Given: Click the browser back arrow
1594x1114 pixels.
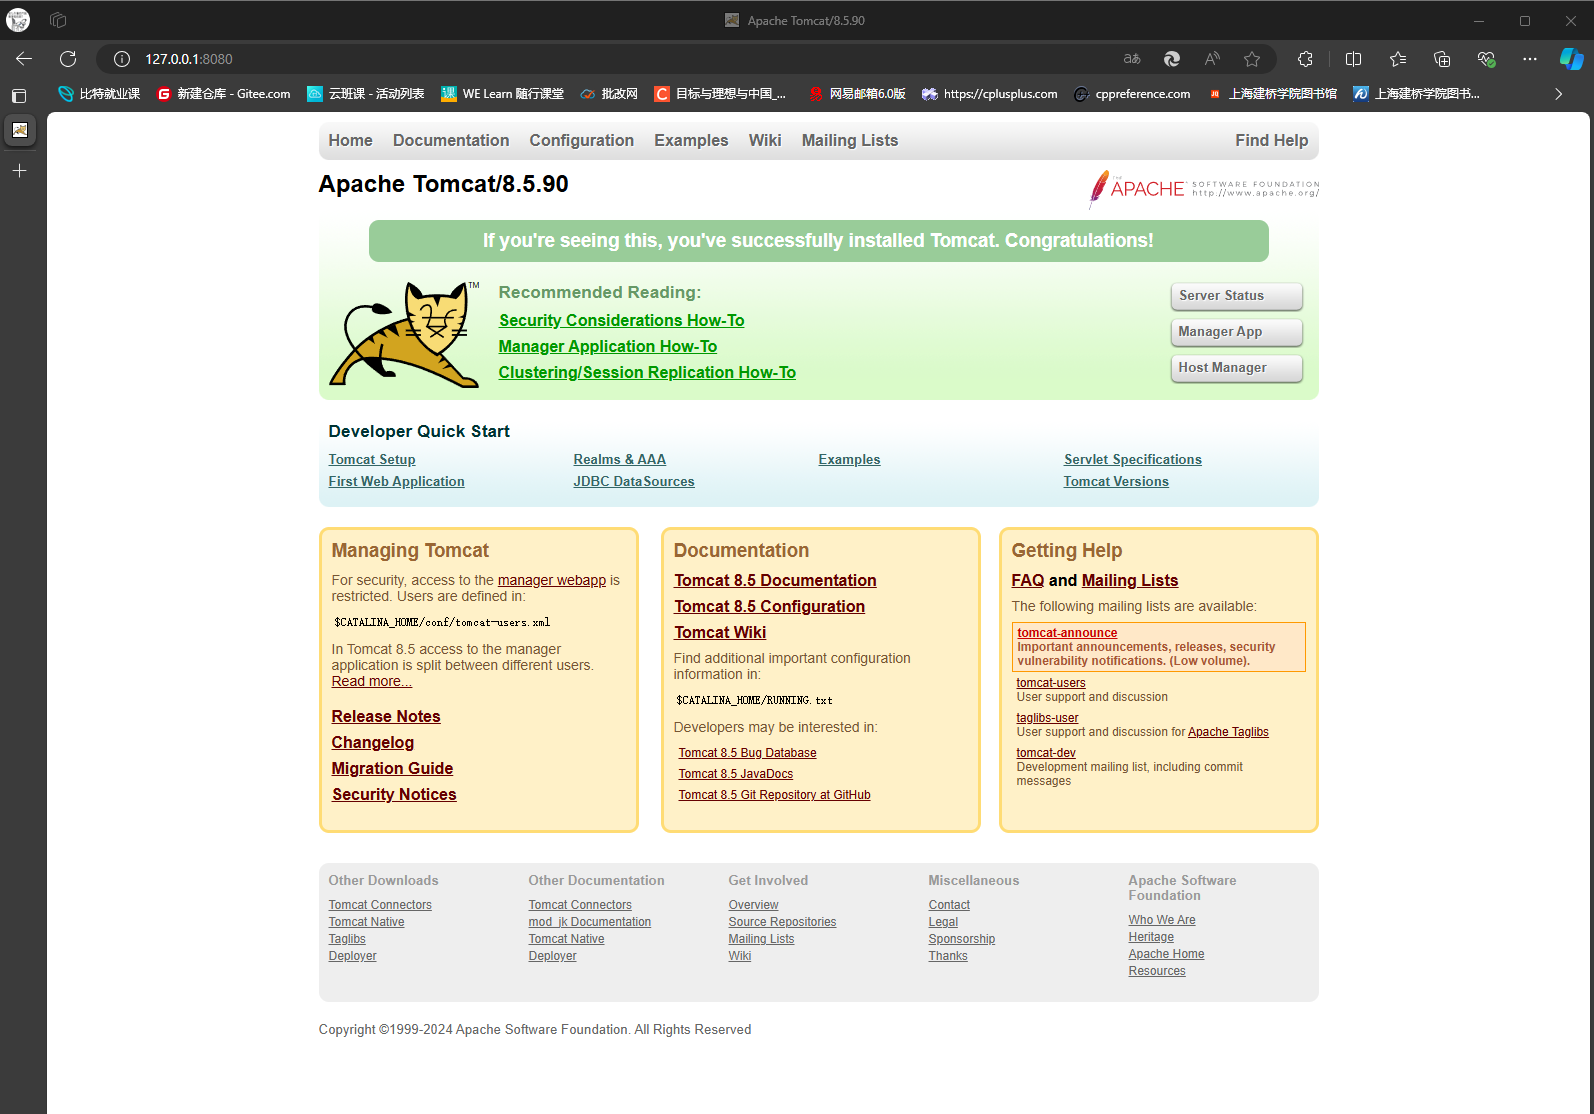Looking at the screenshot, I should [24, 59].
